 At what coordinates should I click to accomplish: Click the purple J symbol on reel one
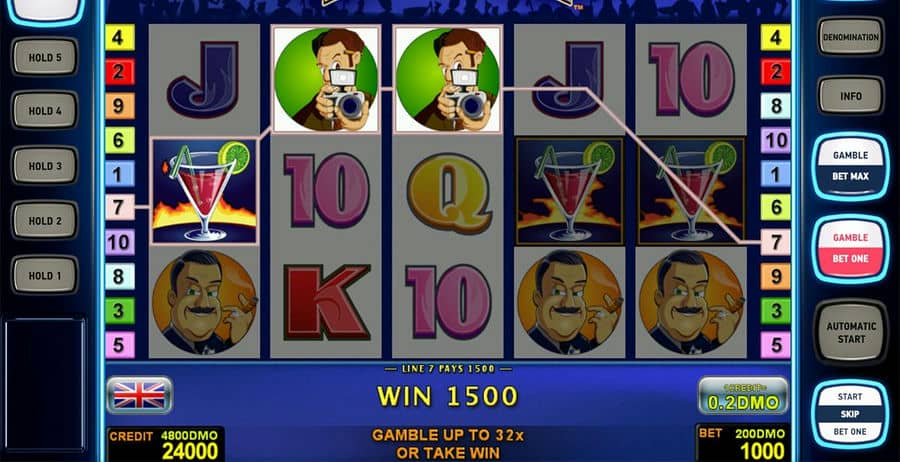(x=204, y=79)
